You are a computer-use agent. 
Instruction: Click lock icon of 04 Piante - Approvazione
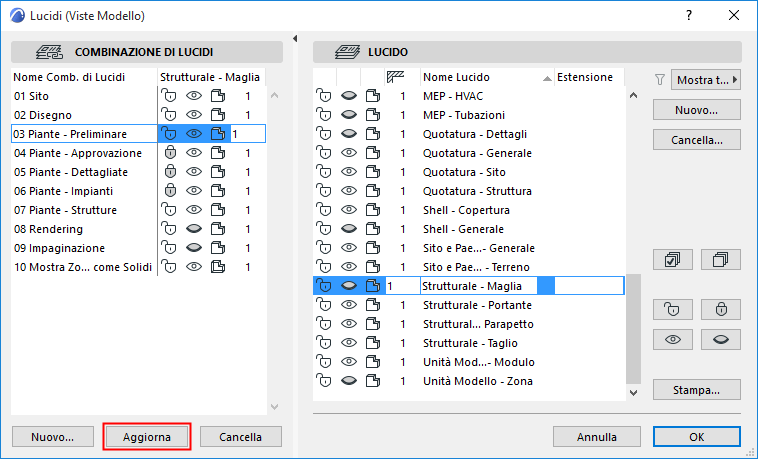170,153
